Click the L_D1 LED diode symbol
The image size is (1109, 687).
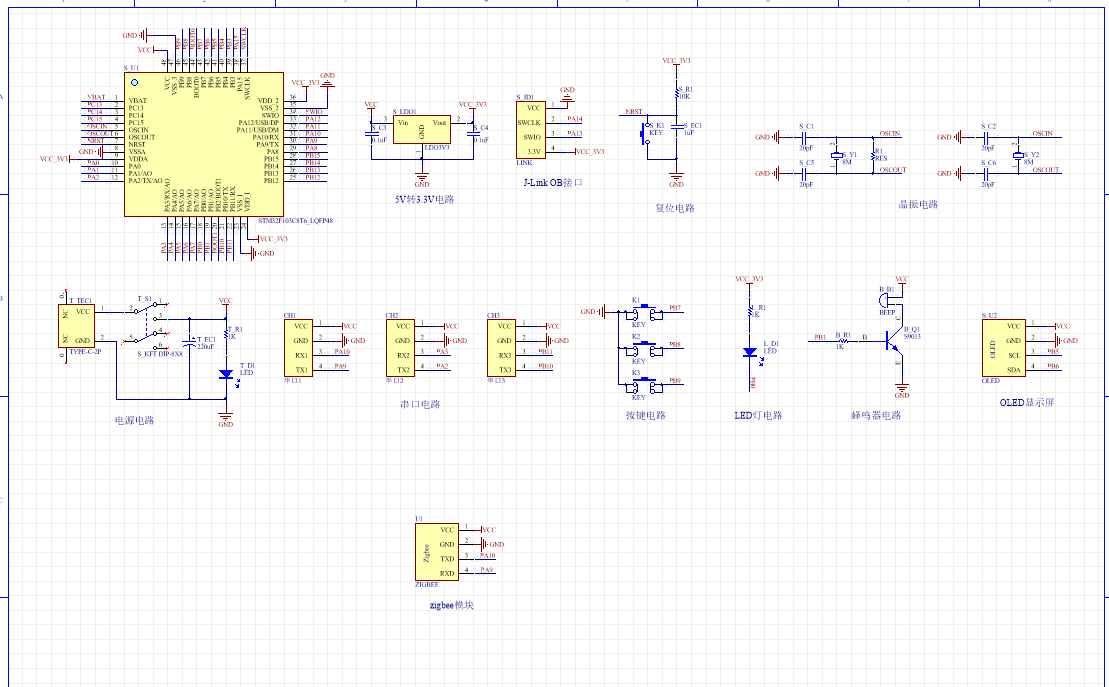point(749,352)
